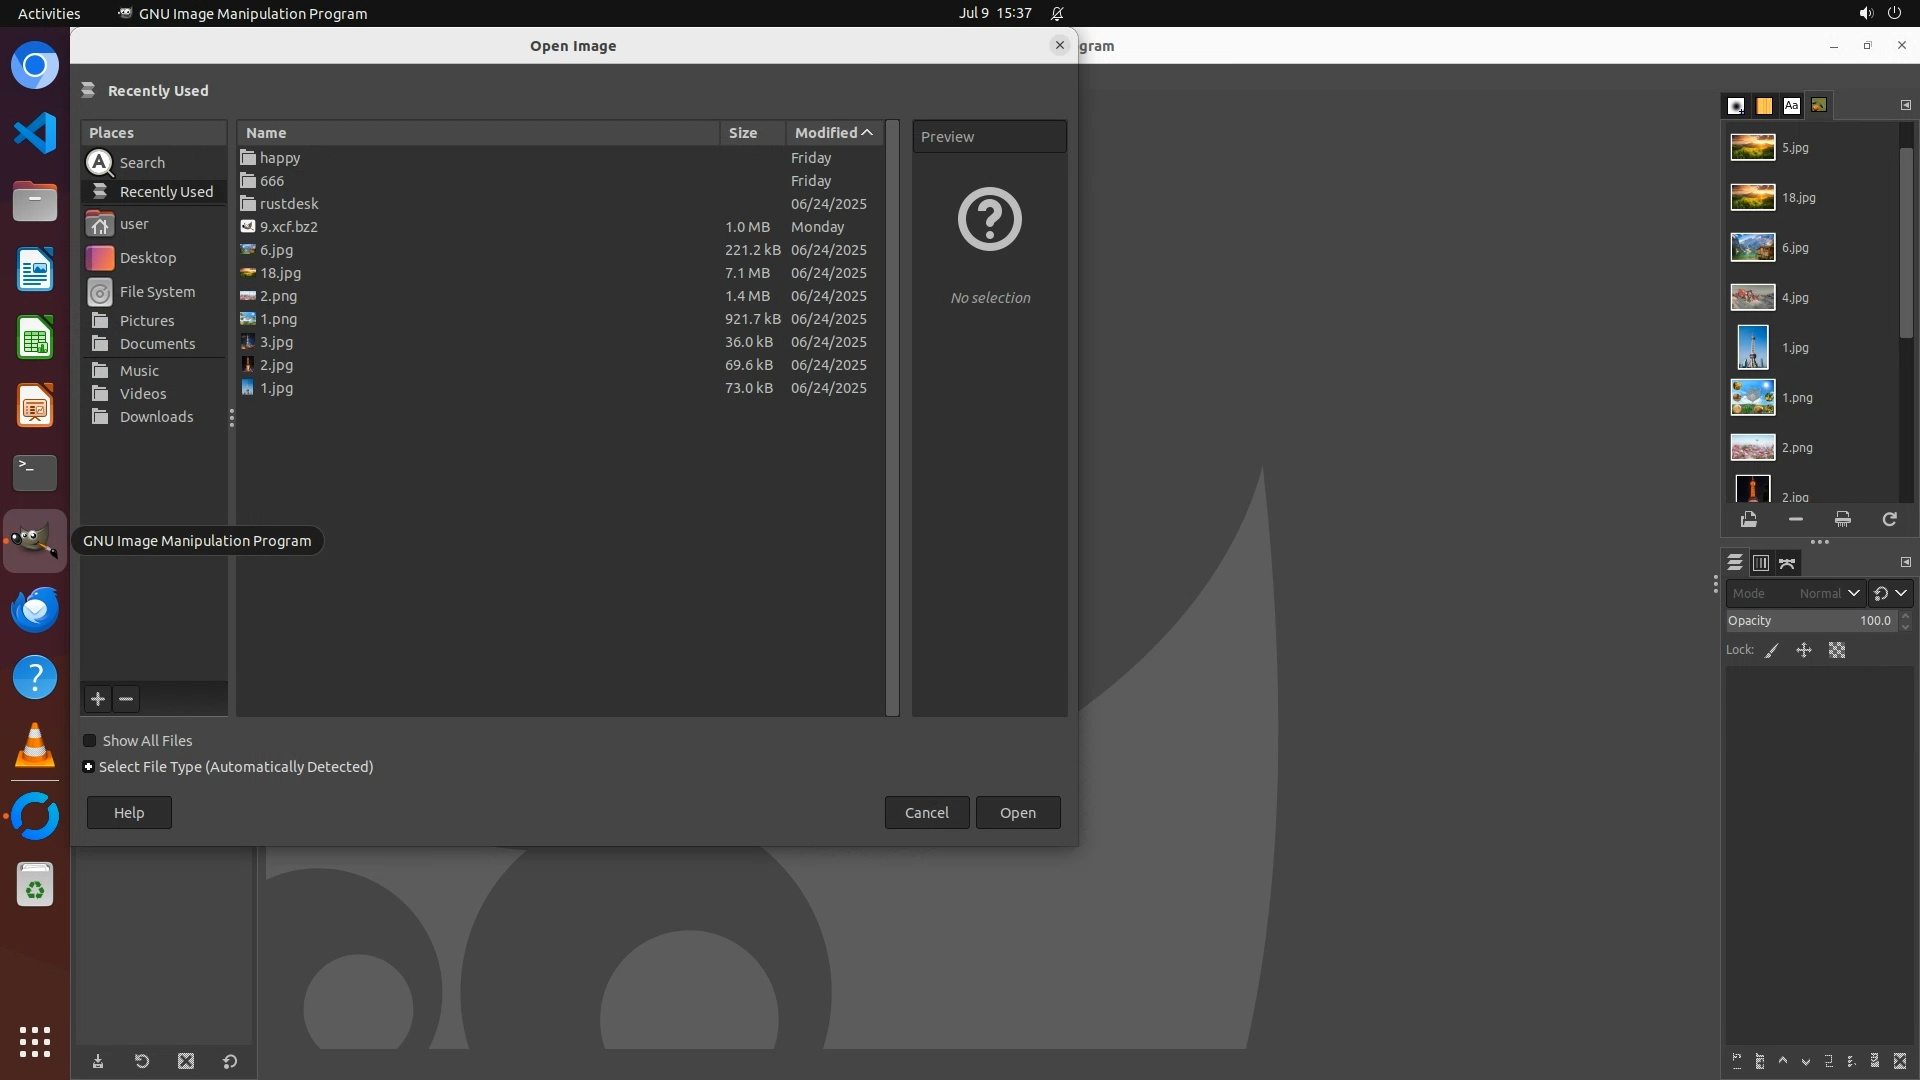Switch to the Channels tab
Viewport: 1920px width, 1080px height.
[x=1761, y=563]
